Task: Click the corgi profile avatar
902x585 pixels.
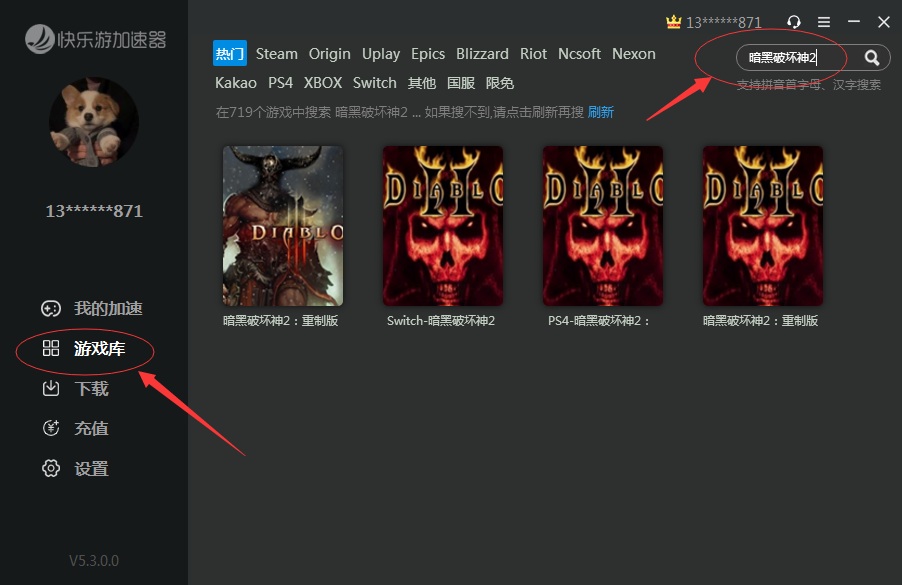Action: tap(94, 123)
